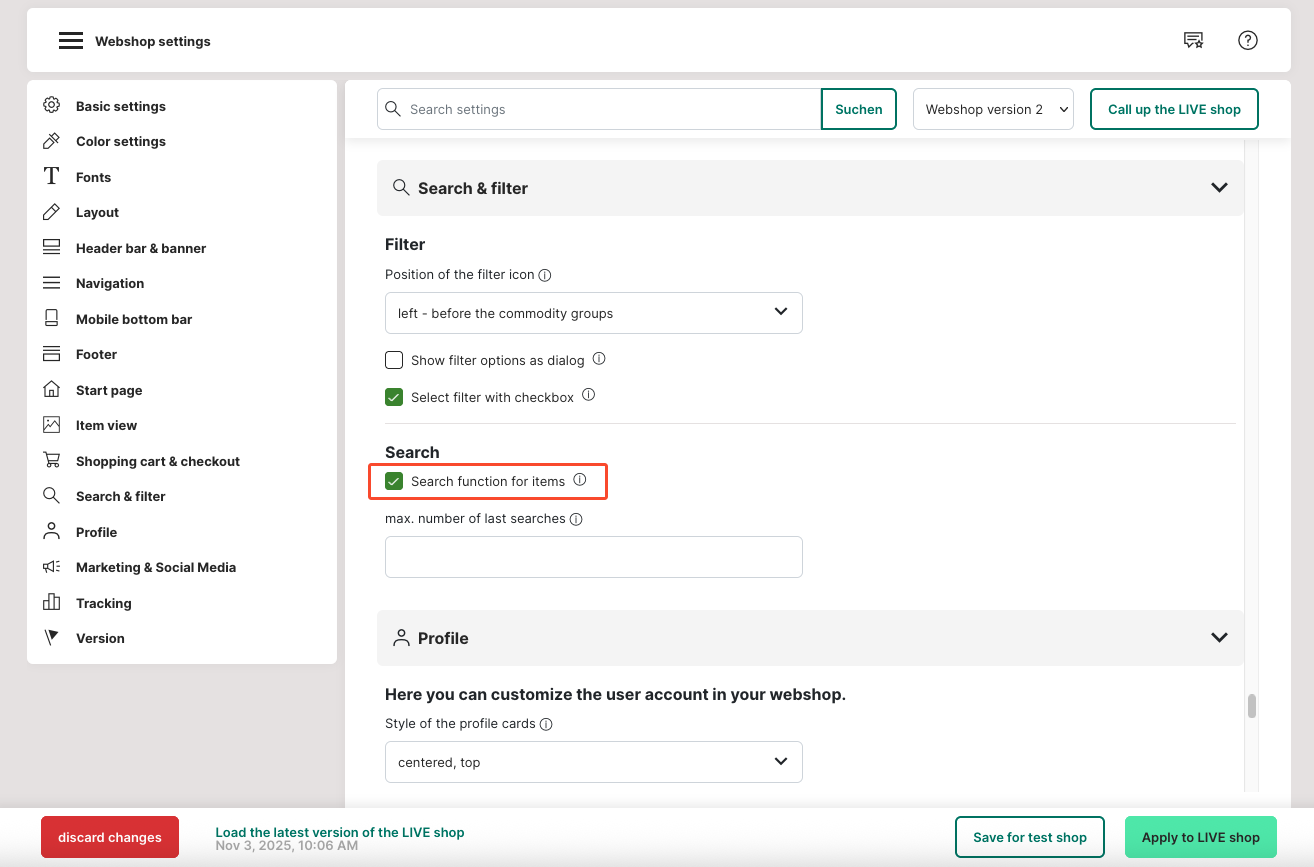1314x867 pixels.
Task: Open the filter icon position dropdown
Action: coord(593,313)
